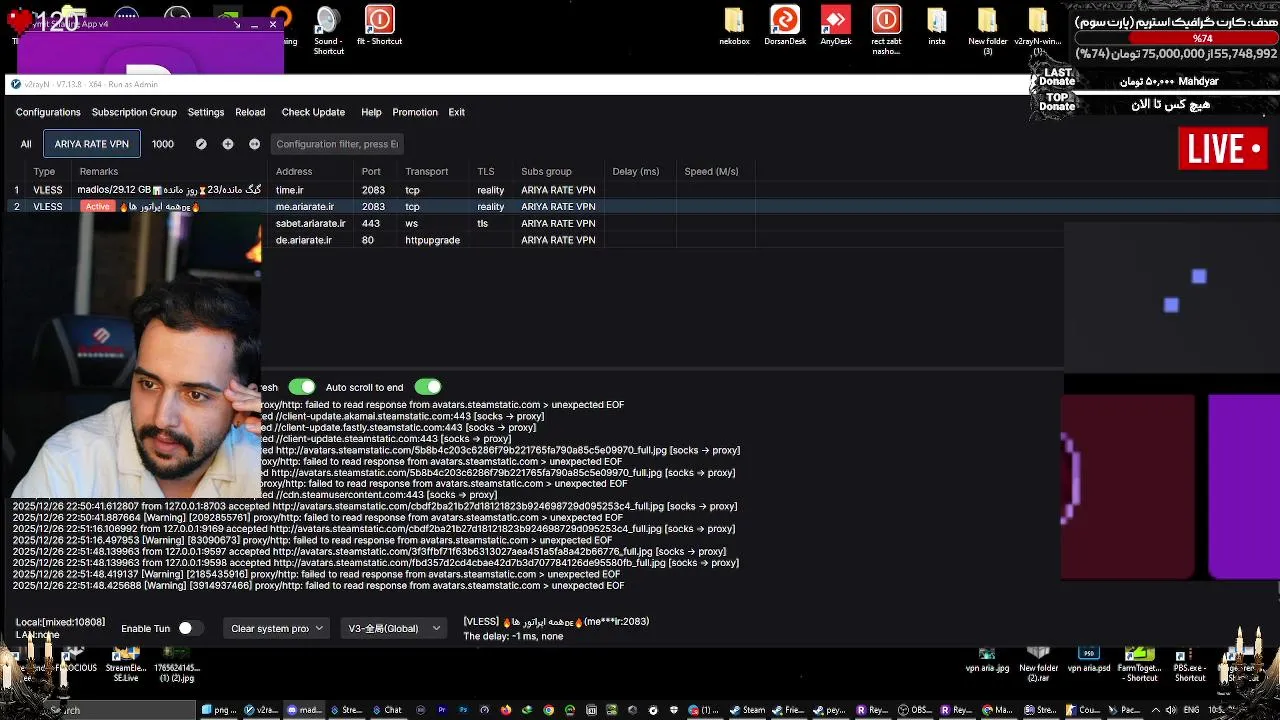Select the server row sabet.ariarate.ir
This screenshot has width=1280, height=720.
pyautogui.click(x=510, y=224)
